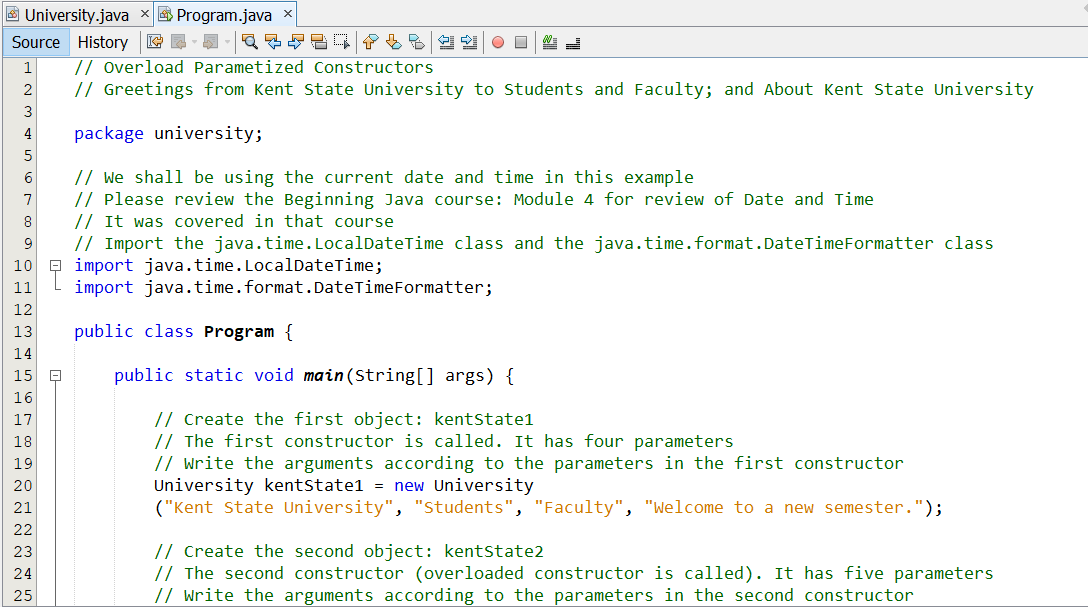Viewport: 1088px width, 607px height.
Task: Click the Forward navigation icon in editor toolbar
Action: pos(211,42)
